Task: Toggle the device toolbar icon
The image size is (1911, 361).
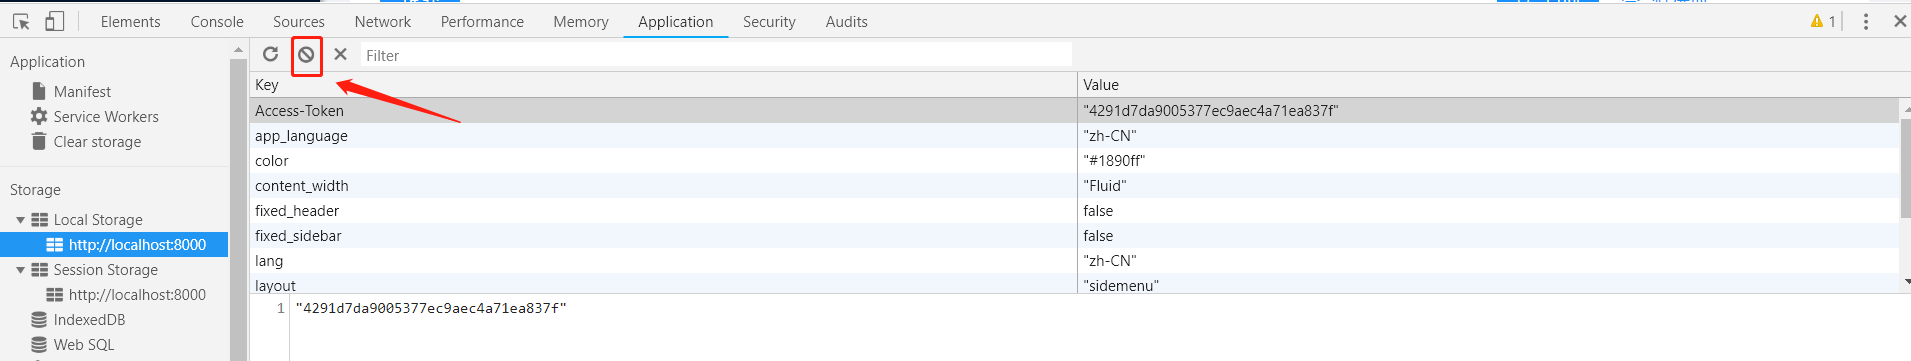Action: click(54, 21)
